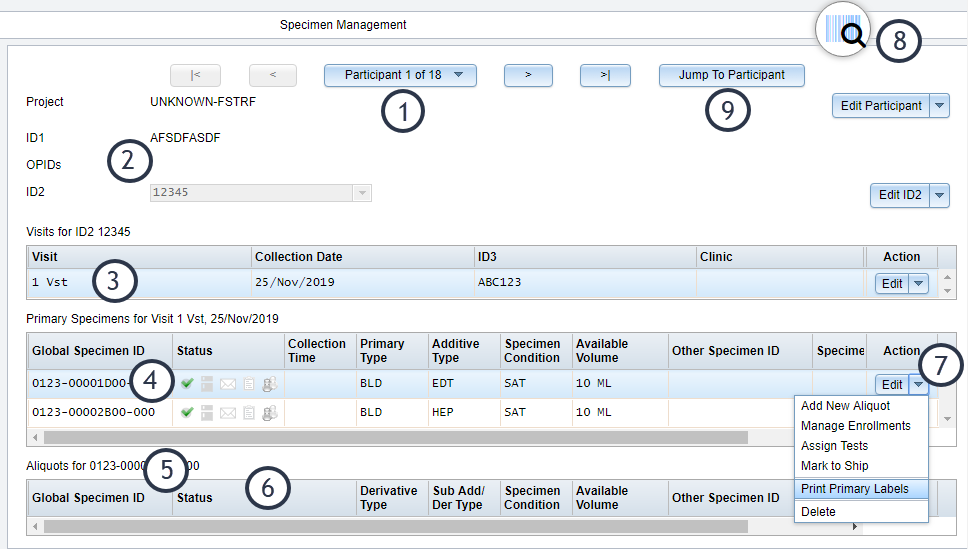Viewport: 968px width, 549px height.
Task: Click left arrow of primary specimens scrollbar
Action: click(x=35, y=438)
